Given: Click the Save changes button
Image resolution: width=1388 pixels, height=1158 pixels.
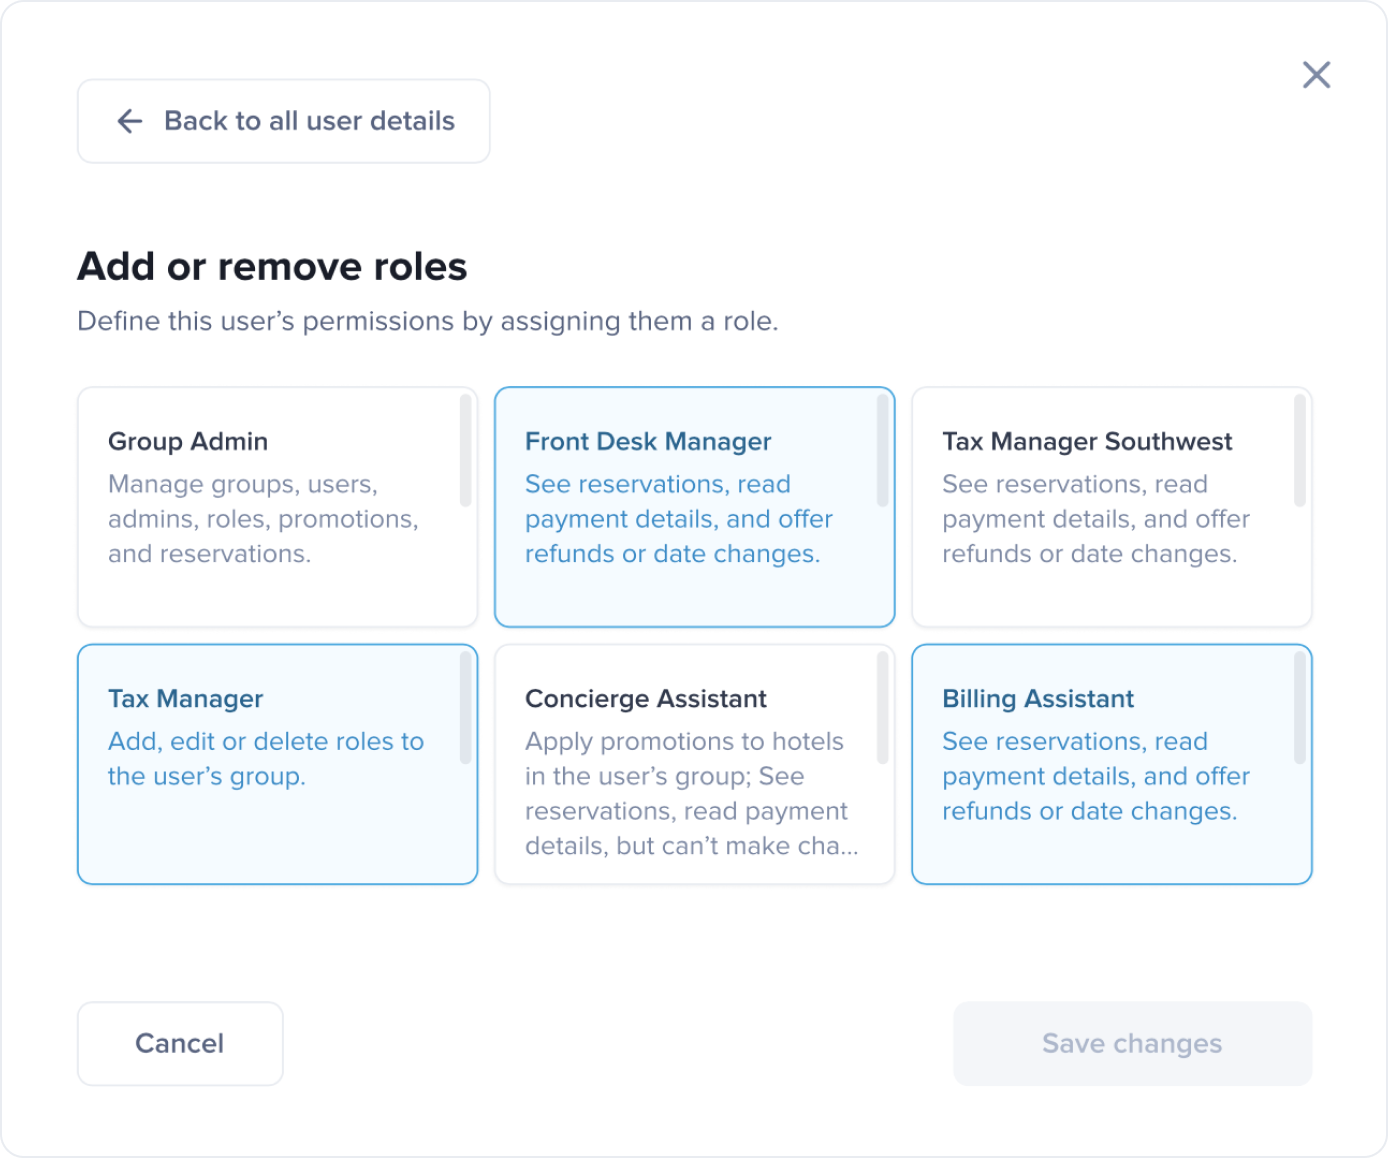Looking at the screenshot, I should pyautogui.click(x=1132, y=1043).
